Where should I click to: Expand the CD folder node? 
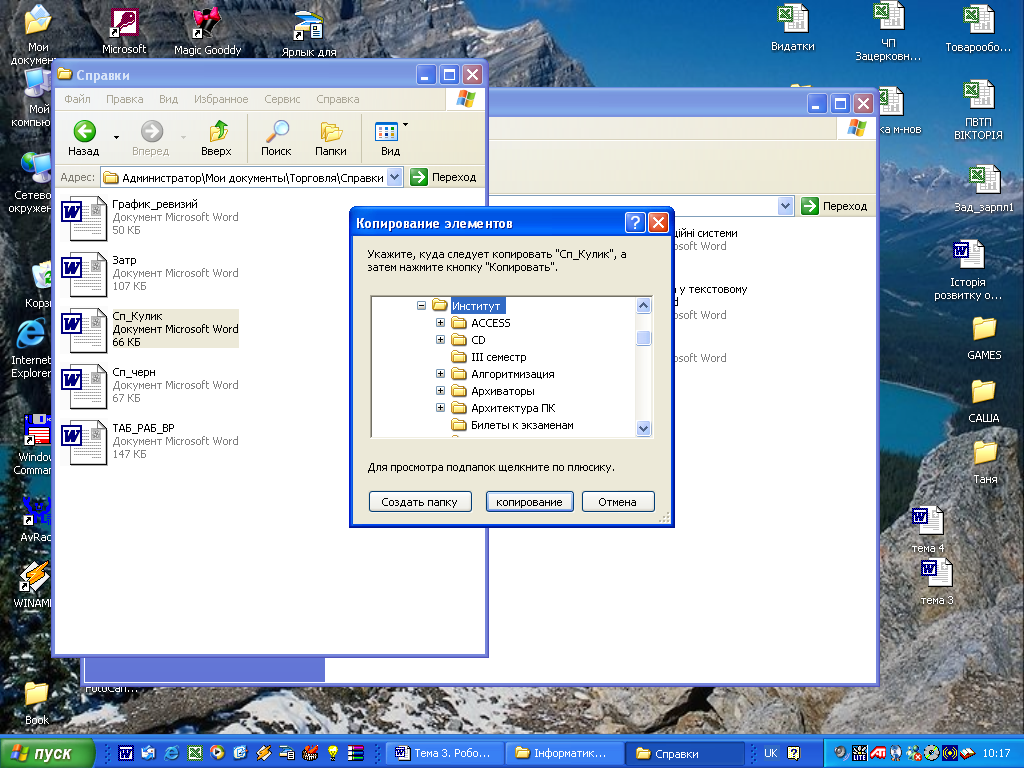click(440, 340)
